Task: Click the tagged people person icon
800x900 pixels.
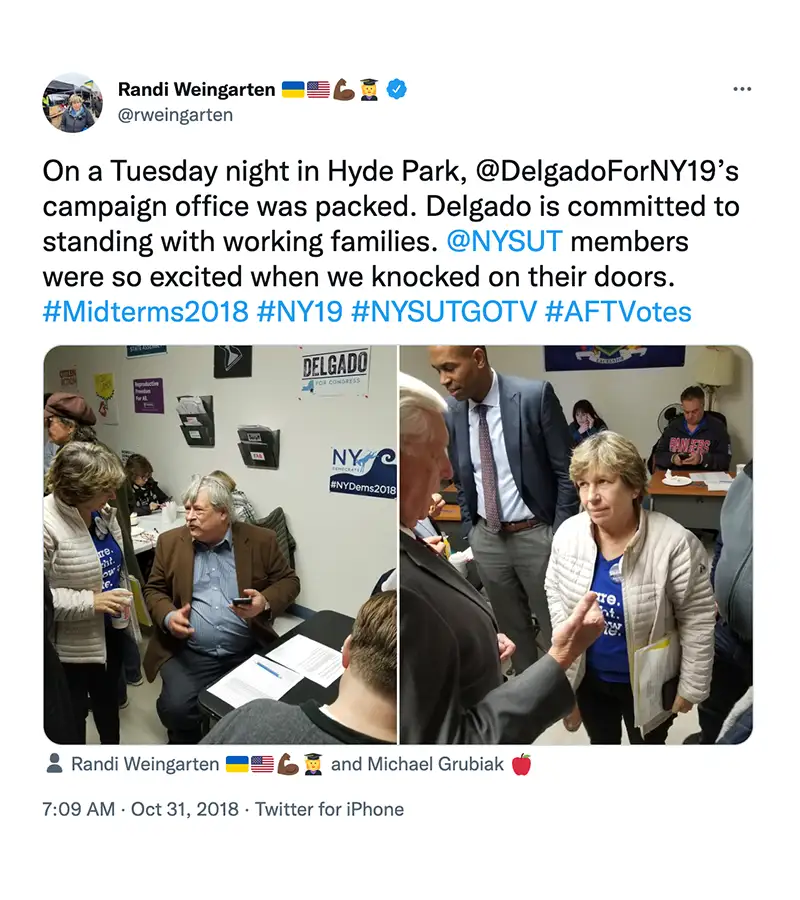Action: pyautogui.click(x=55, y=764)
